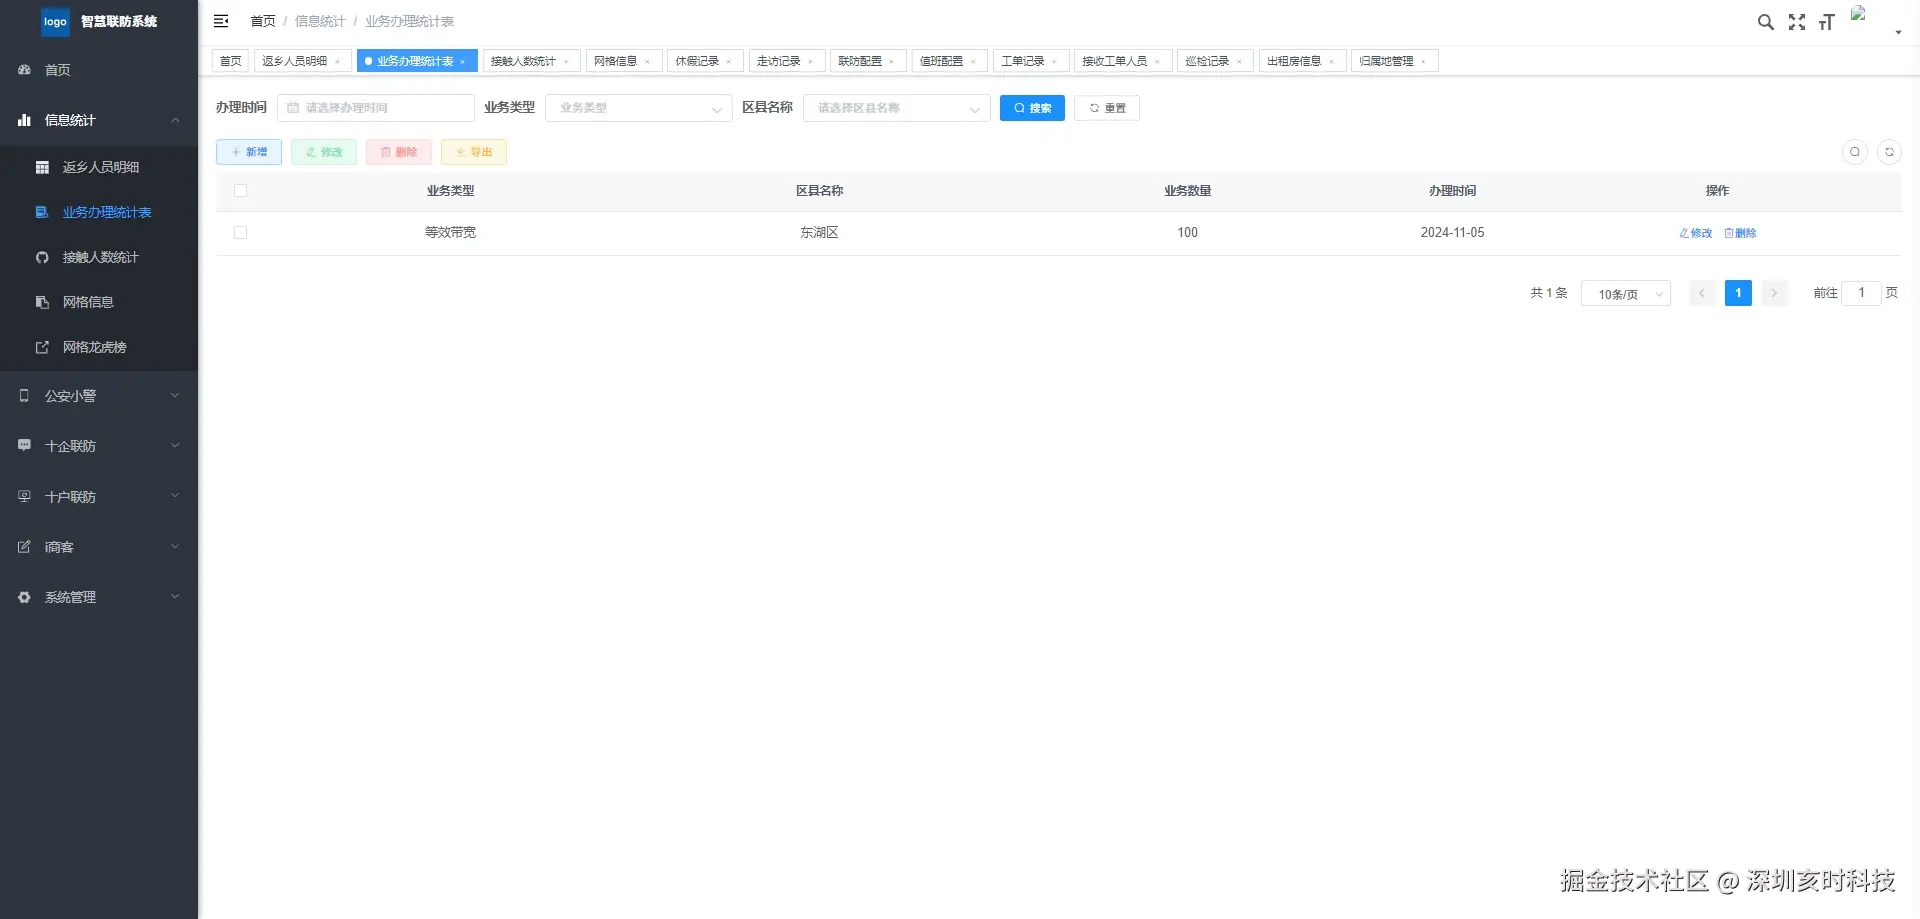The height and width of the screenshot is (919, 1920).
Task: Open the header search magnifier icon
Action: point(1766,22)
